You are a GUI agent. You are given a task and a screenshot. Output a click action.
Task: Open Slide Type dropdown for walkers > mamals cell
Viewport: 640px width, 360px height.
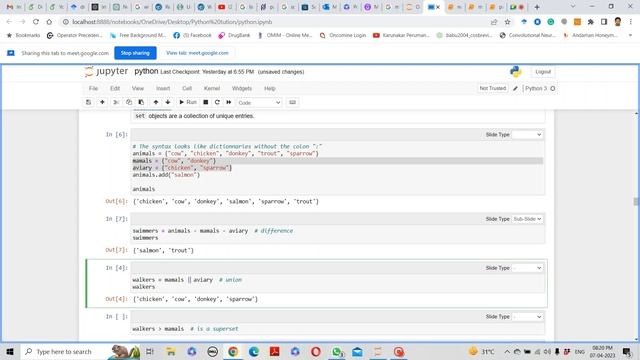coord(527,317)
